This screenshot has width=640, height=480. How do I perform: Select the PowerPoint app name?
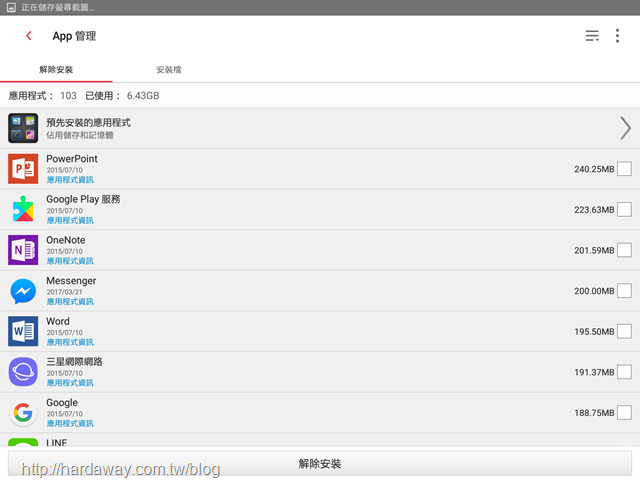(72, 159)
